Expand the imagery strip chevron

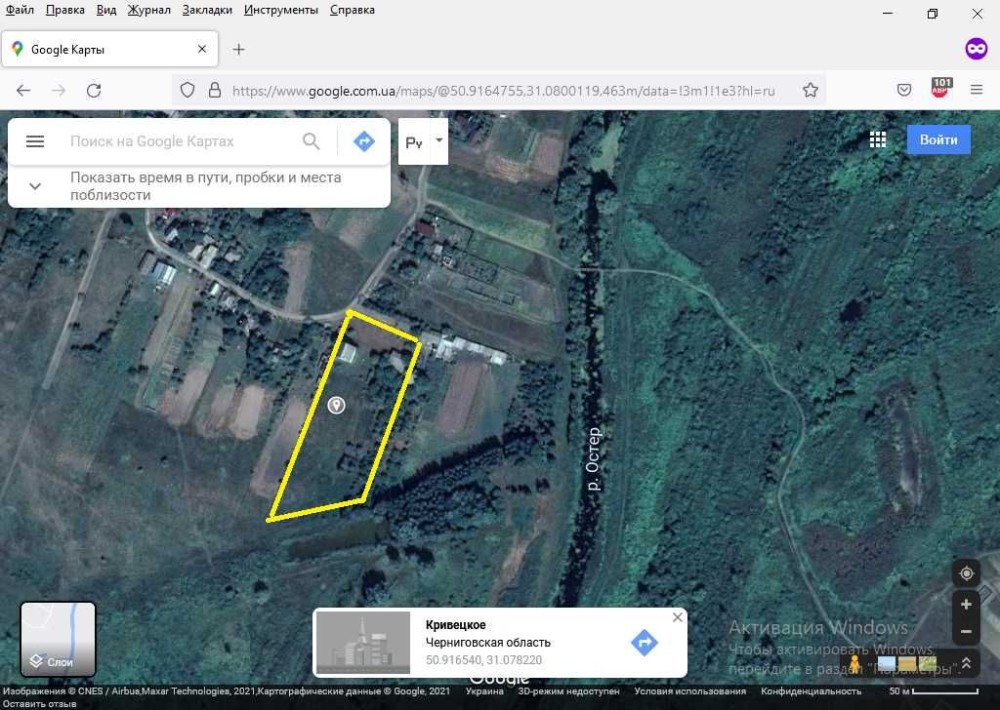tap(966, 664)
